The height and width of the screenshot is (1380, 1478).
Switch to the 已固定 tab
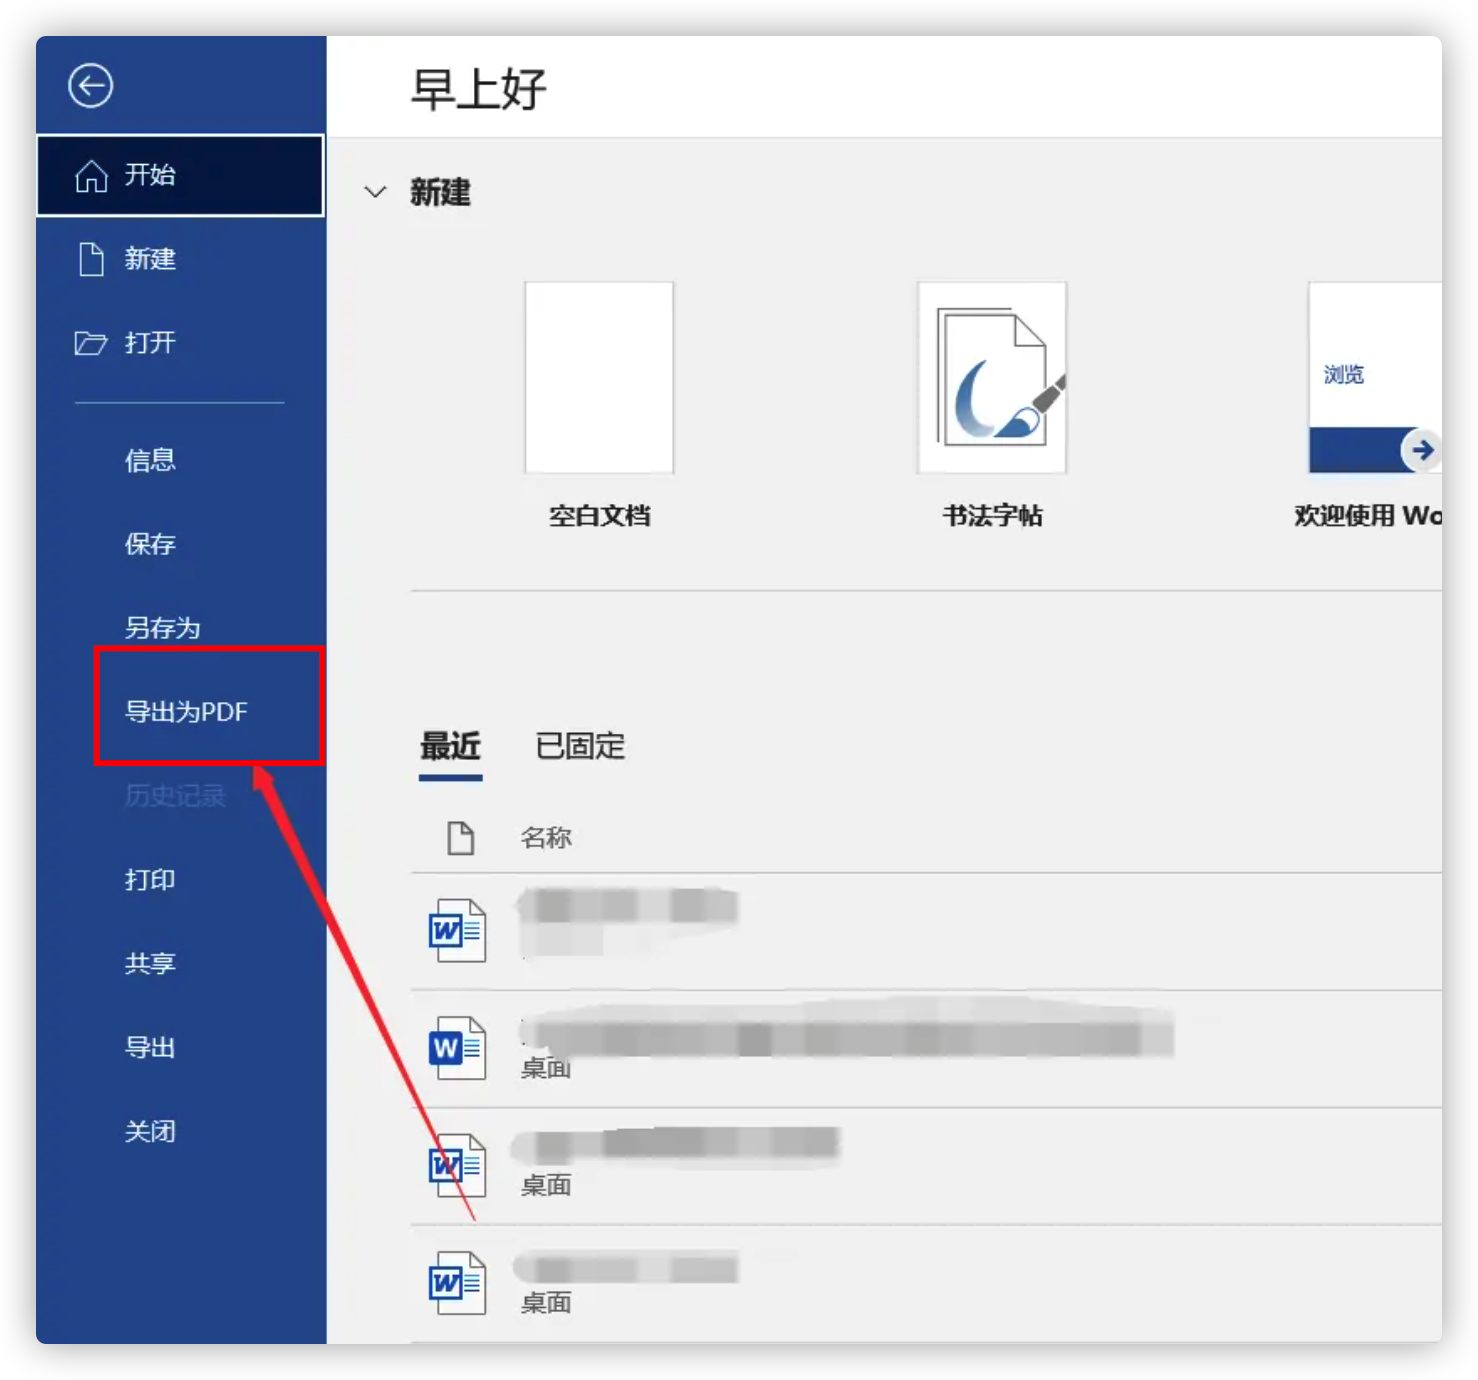tap(580, 746)
